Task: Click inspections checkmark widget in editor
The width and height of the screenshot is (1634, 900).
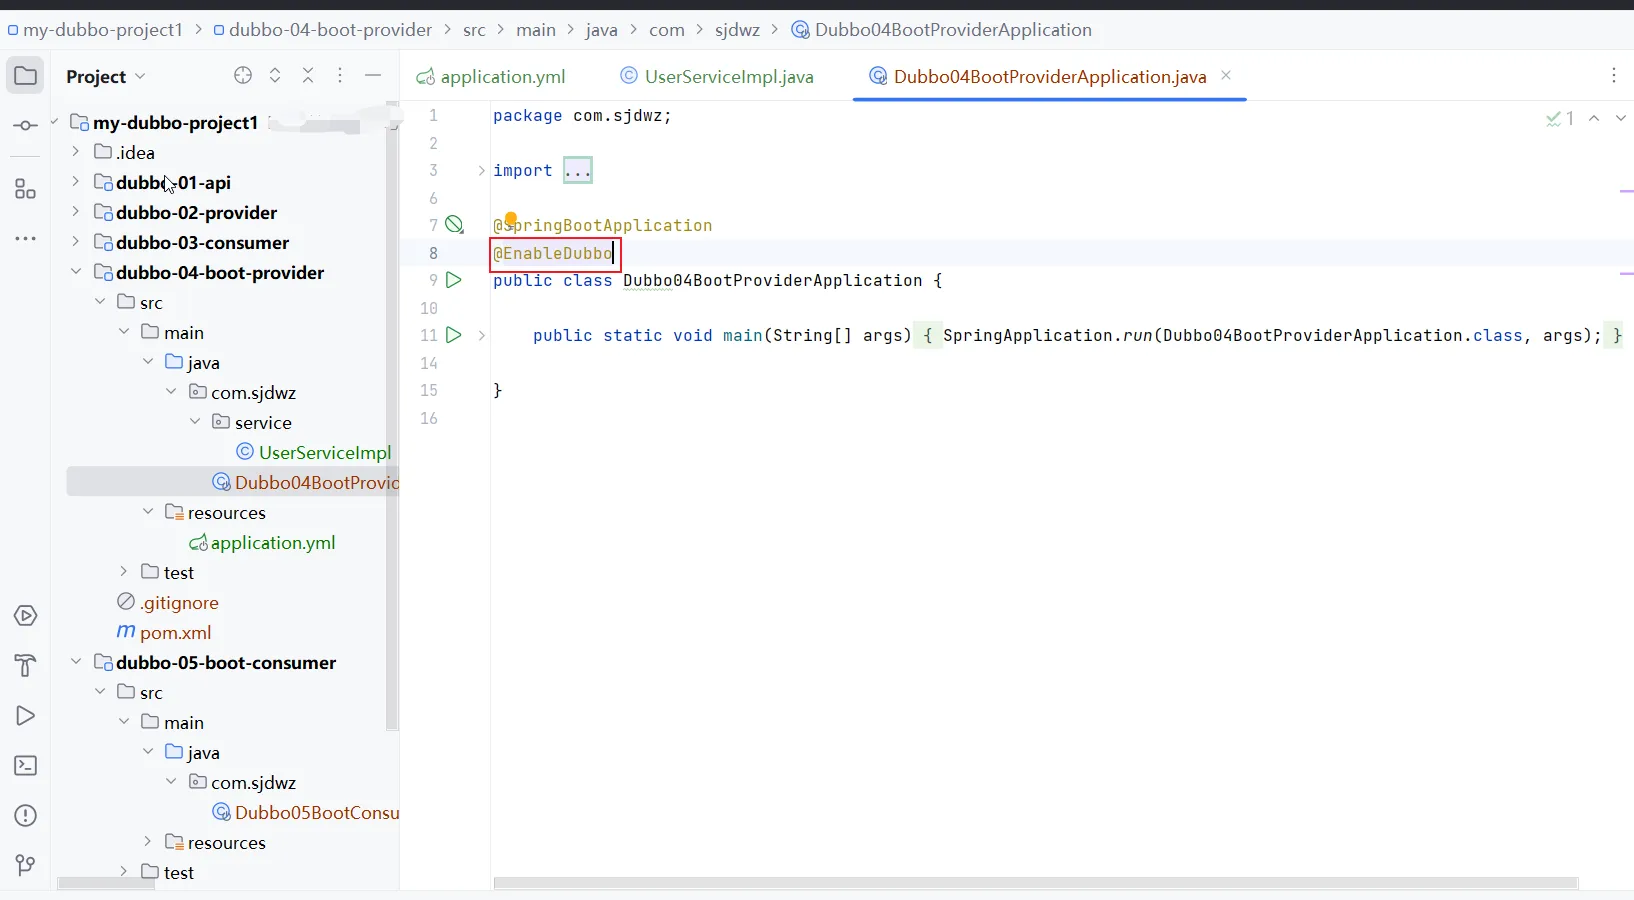Action: (1560, 118)
